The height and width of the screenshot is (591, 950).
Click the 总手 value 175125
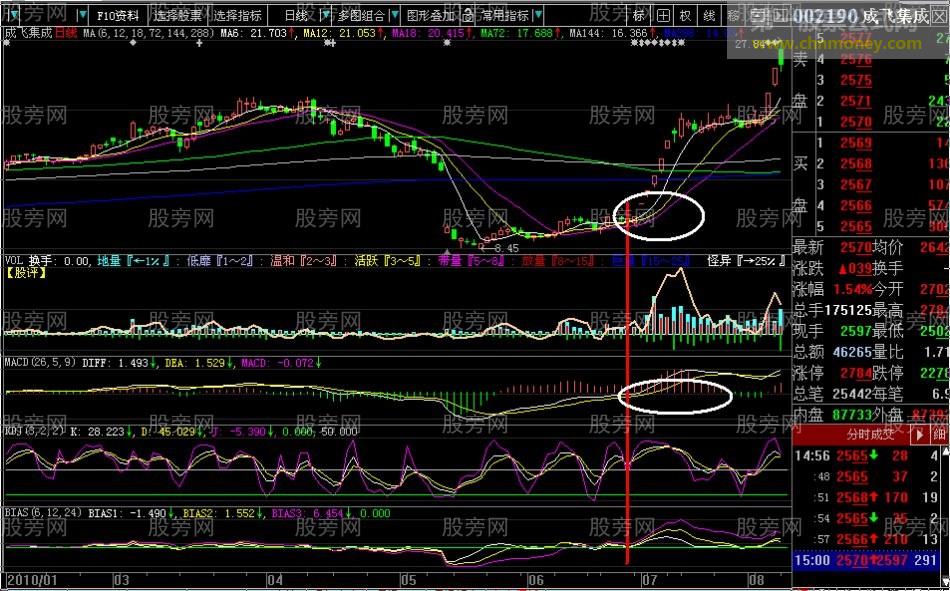[849, 310]
